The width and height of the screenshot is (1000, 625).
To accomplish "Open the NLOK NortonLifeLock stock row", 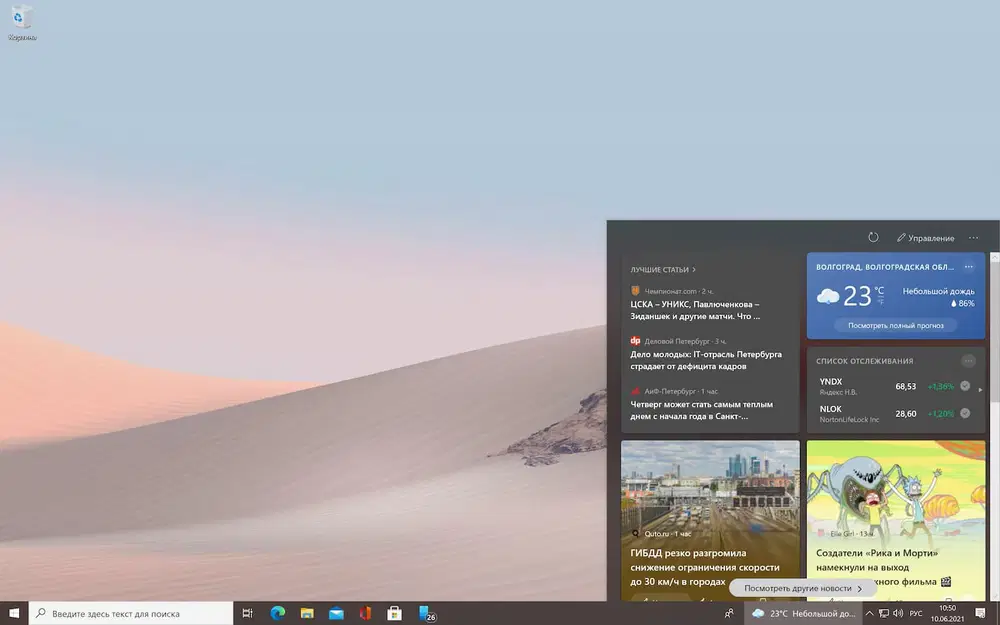I will pyautogui.click(x=895, y=414).
